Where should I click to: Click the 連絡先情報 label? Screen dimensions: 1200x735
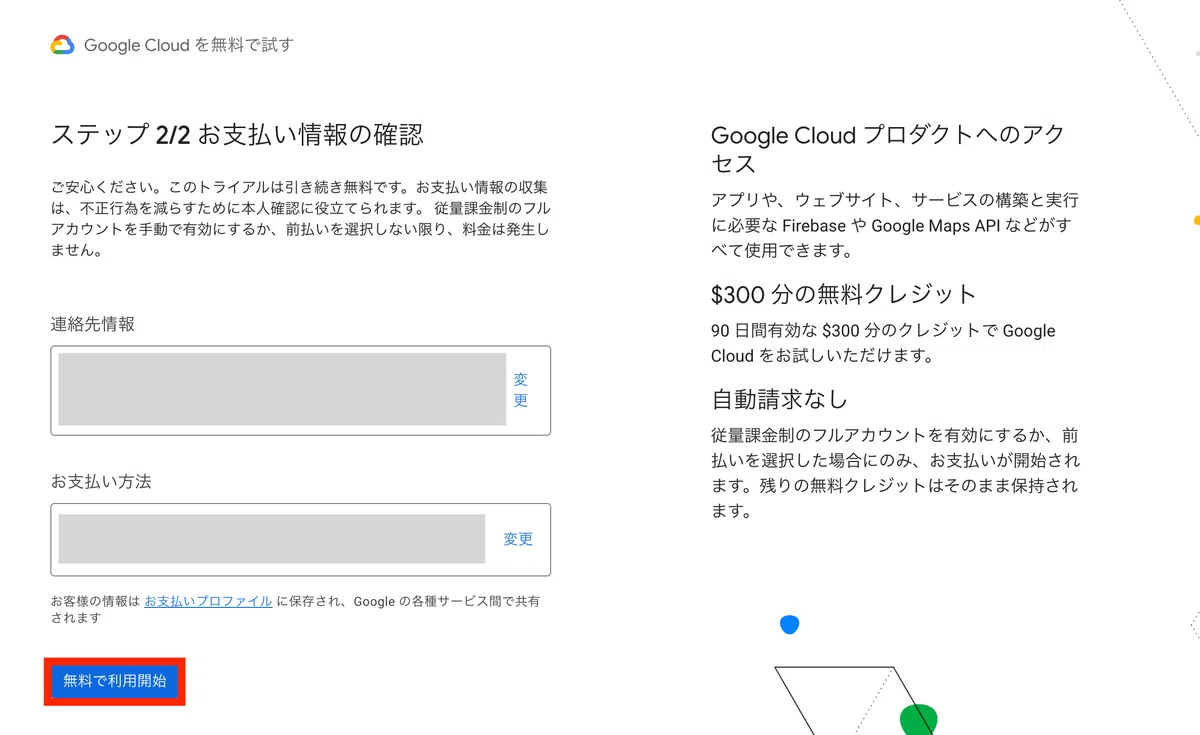tap(93, 324)
